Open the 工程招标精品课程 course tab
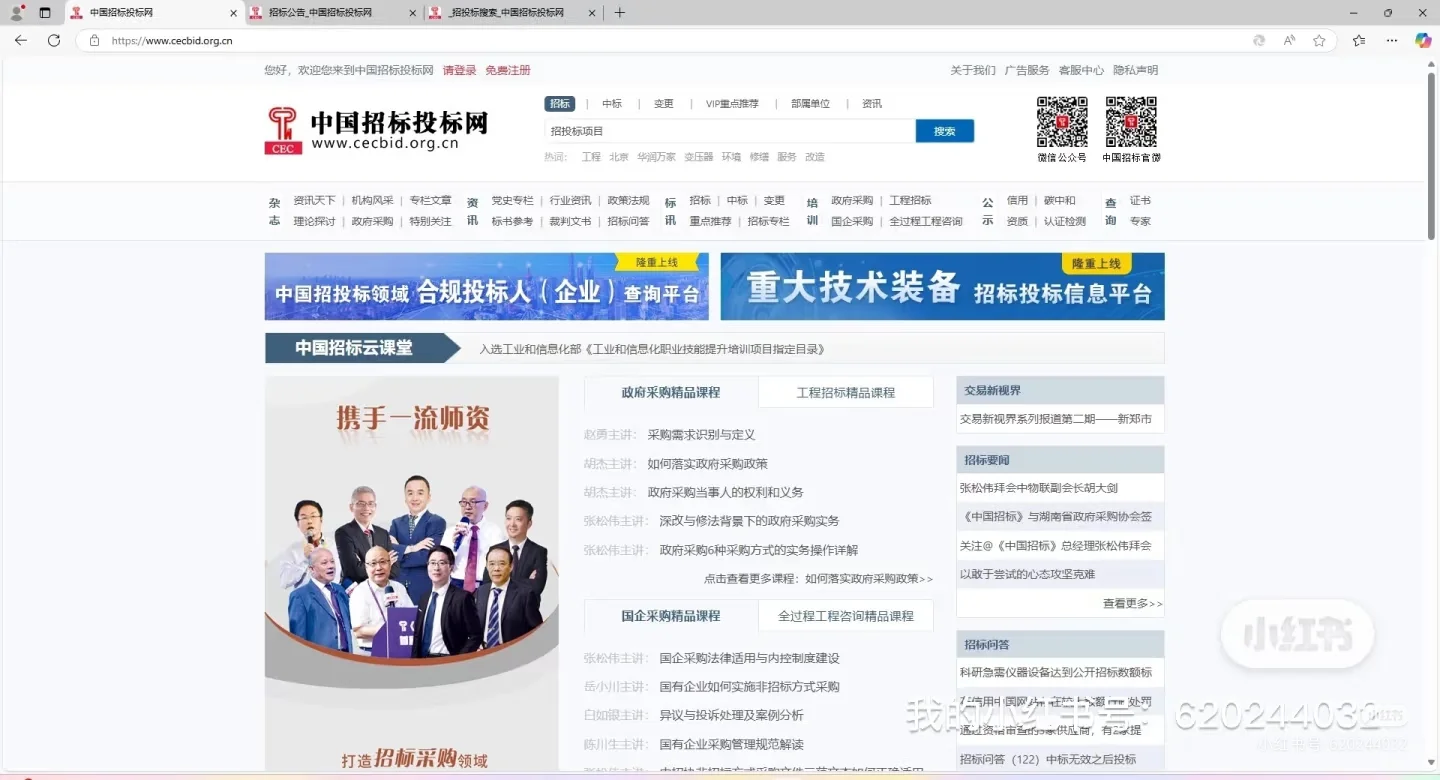 pos(845,391)
